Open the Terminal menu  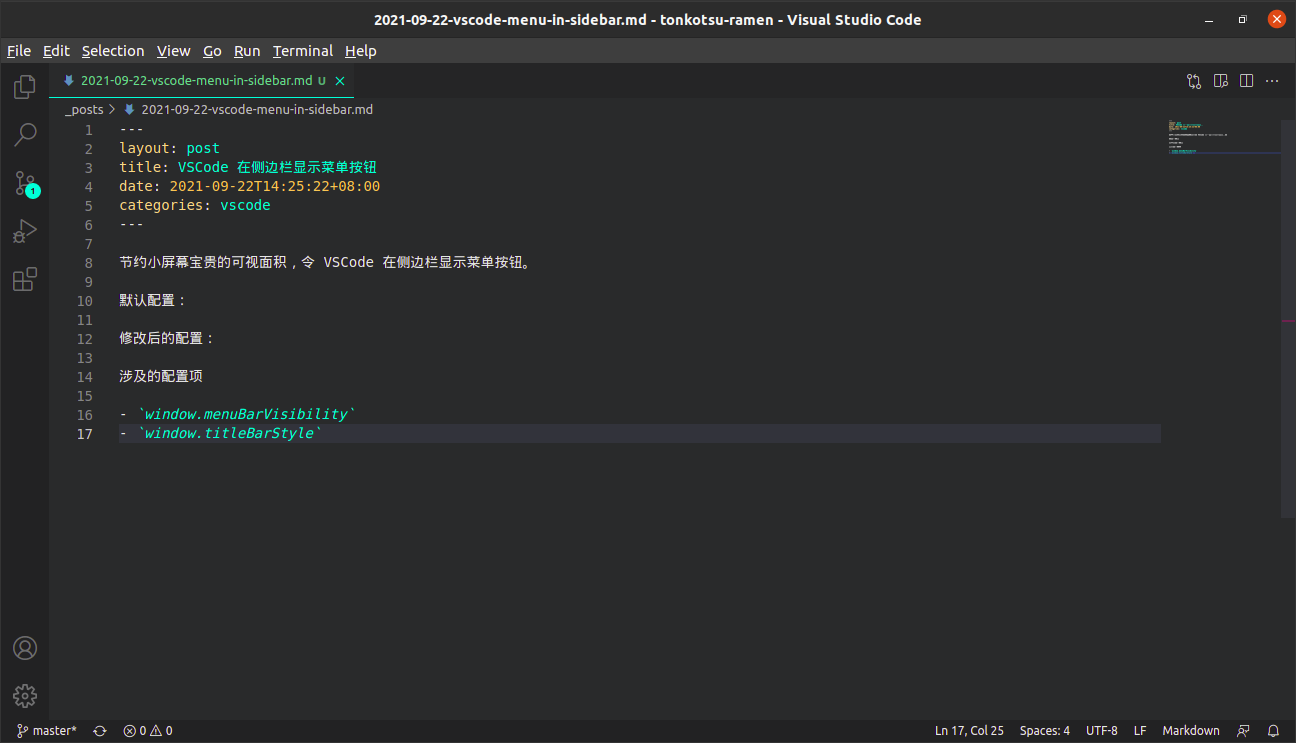303,51
